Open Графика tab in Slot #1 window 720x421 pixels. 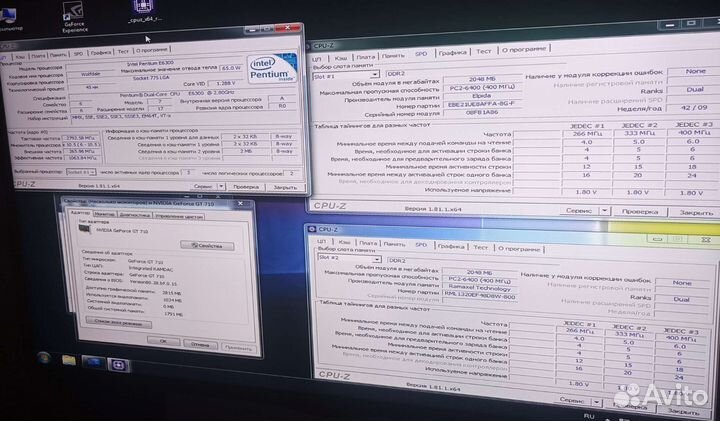(x=452, y=53)
